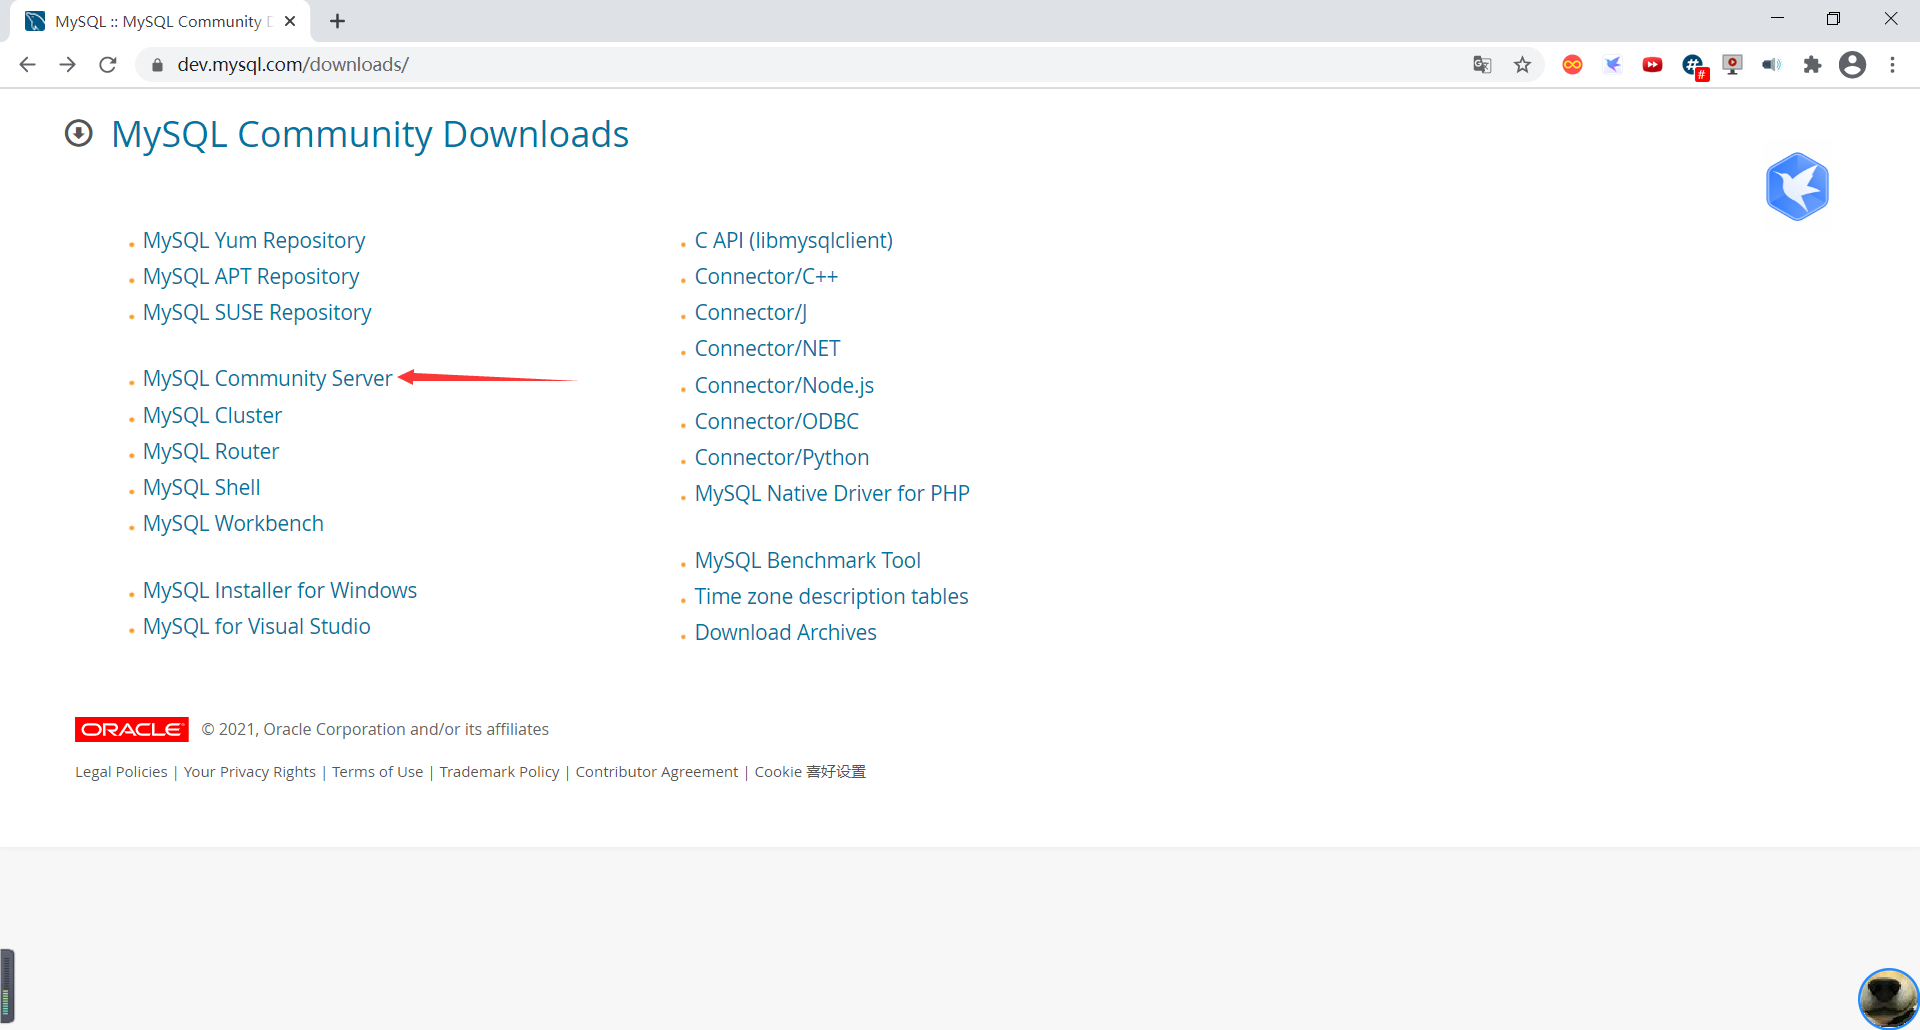Image resolution: width=1920 pixels, height=1030 pixels.
Task: Open the blue bird extension in toolbar
Action: point(1612,65)
